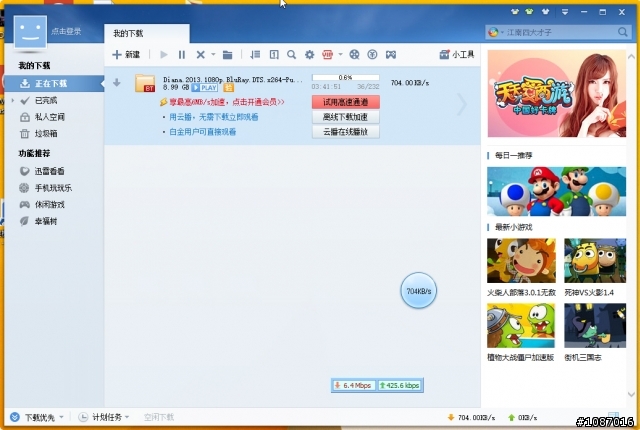Click the 点击登录 login text
This screenshot has width=640, height=430.
click(66, 31)
